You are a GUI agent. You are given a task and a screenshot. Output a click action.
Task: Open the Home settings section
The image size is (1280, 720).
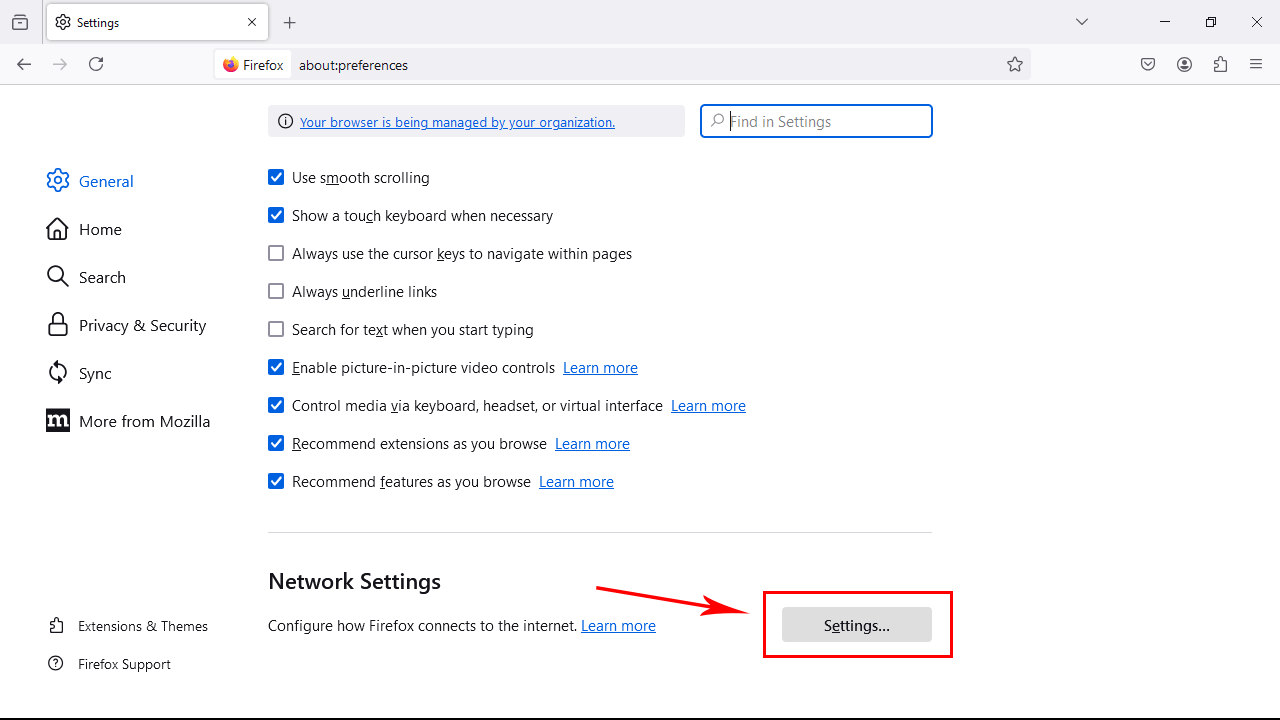click(58, 228)
